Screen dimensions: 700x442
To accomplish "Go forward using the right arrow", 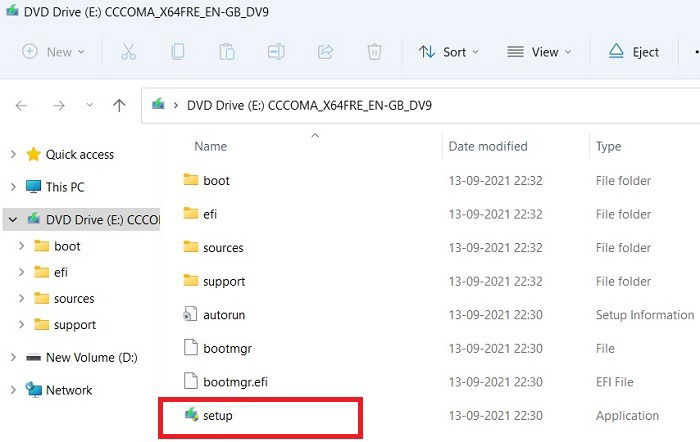I will [x=58, y=106].
